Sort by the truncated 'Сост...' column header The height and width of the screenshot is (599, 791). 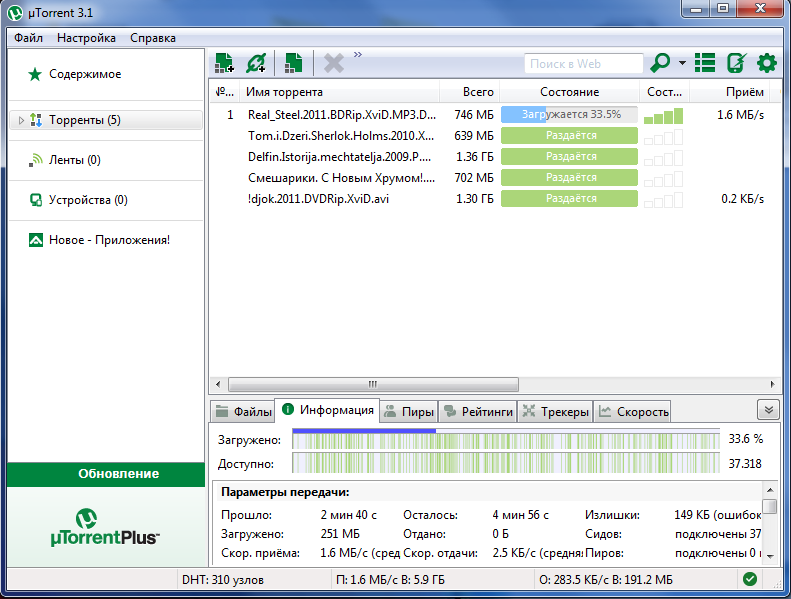pos(664,92)
